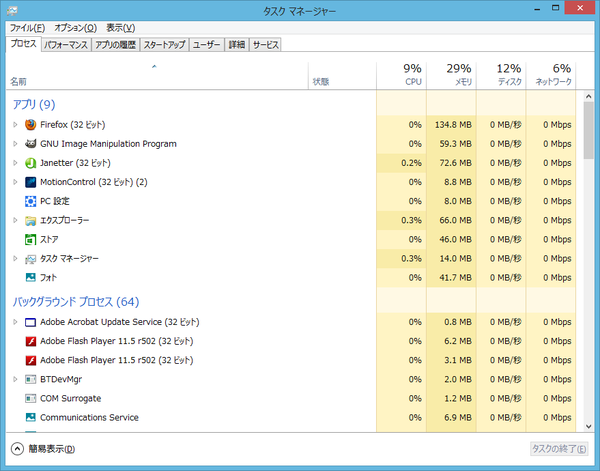Image resolution: width=600 pixels, height=471 pixels.
Task: Click the first Adobe Flash Player icon
Action: (30, 341)
